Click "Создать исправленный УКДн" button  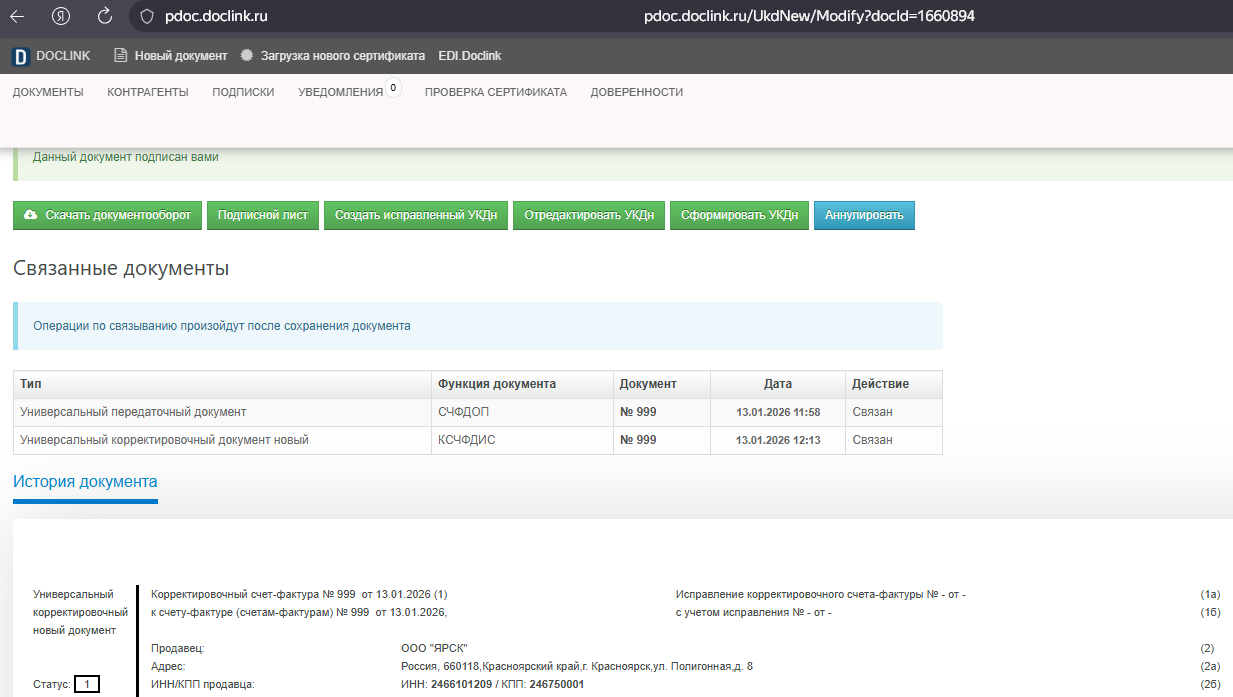point(416,215)
